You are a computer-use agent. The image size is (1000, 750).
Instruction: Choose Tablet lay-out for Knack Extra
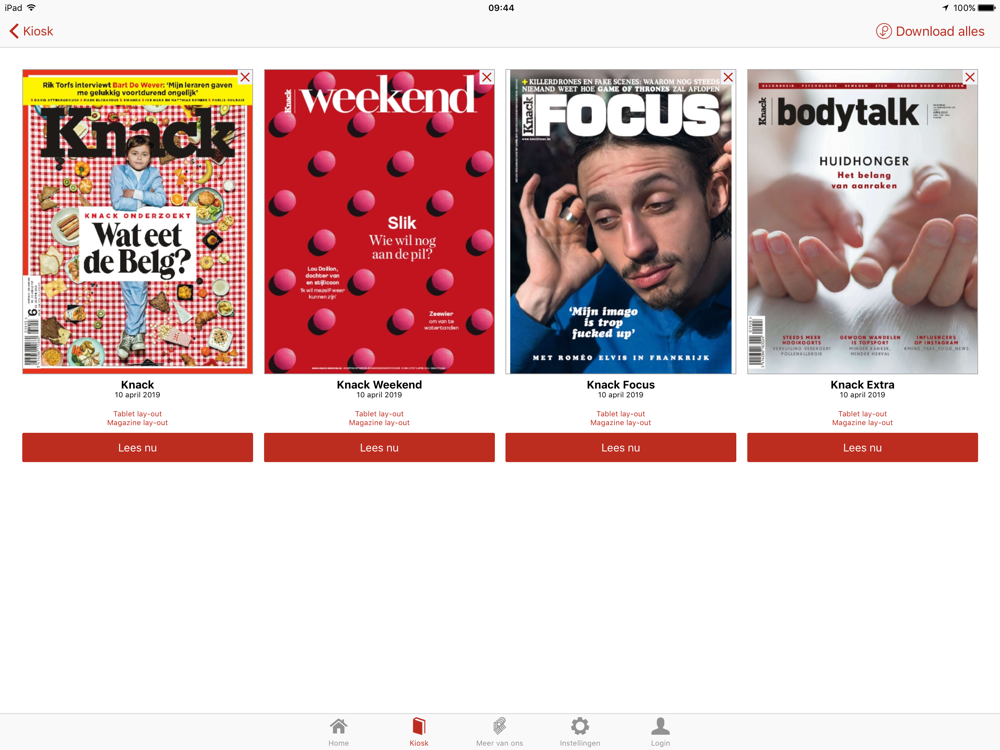862,414
